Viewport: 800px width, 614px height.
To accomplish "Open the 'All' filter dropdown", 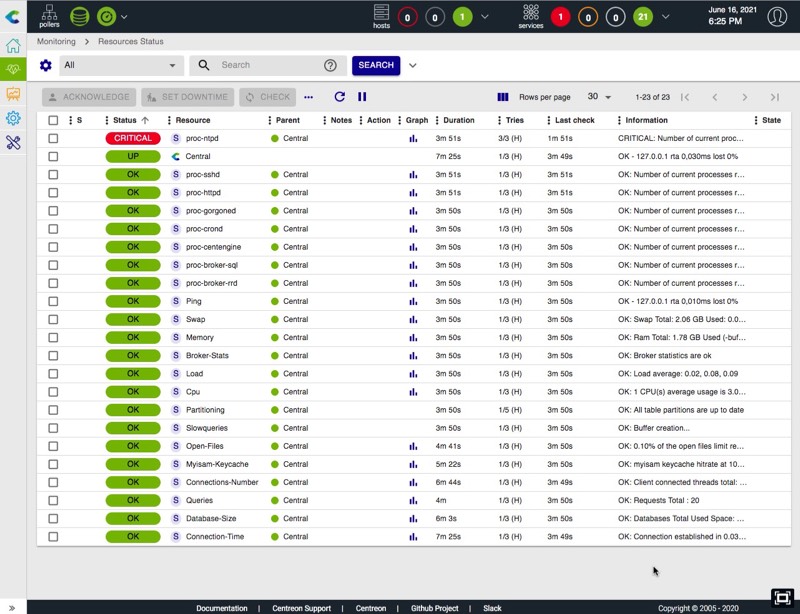I will 120,65.
